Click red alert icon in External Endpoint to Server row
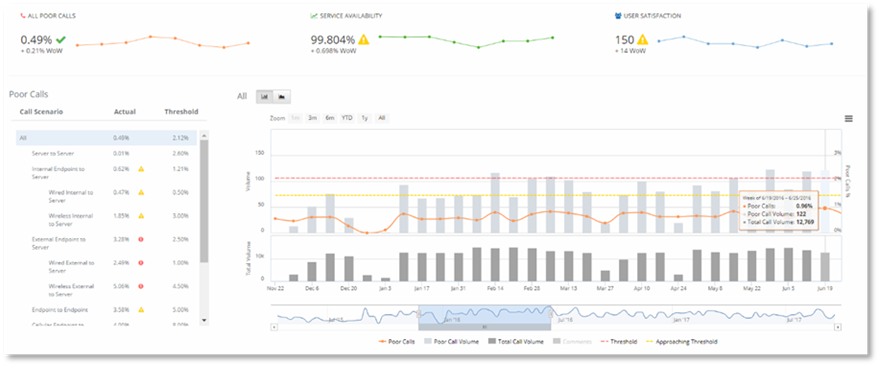The height and width of the screenshot is (366, 879). pos(141,239)
